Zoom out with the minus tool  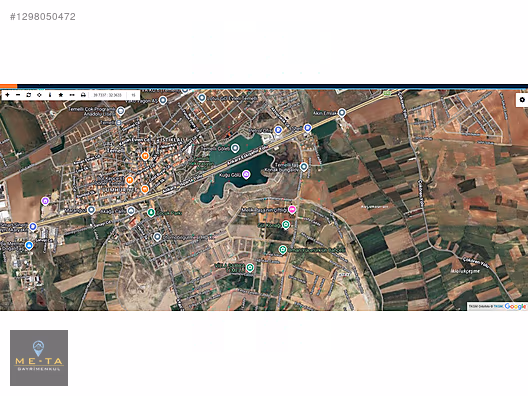pos(18,95)
